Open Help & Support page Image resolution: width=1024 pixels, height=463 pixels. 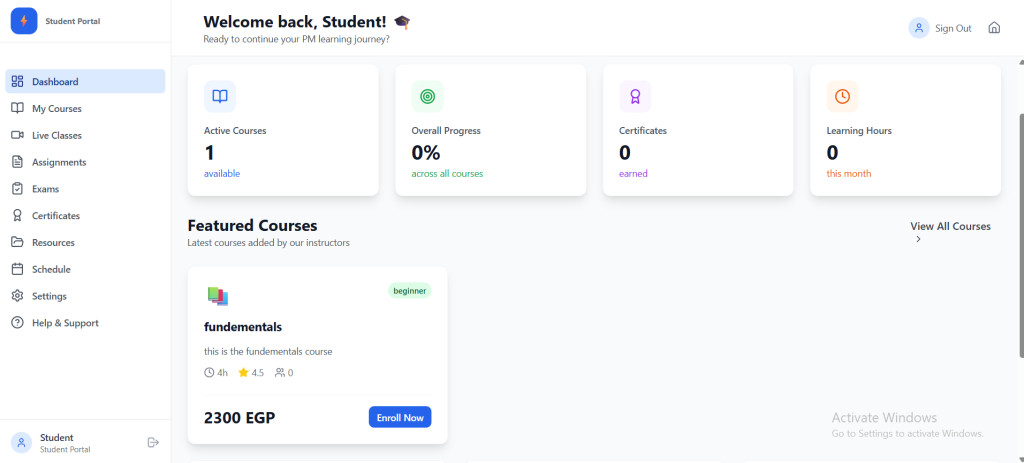pyautogui.click(x=65, y=323)
